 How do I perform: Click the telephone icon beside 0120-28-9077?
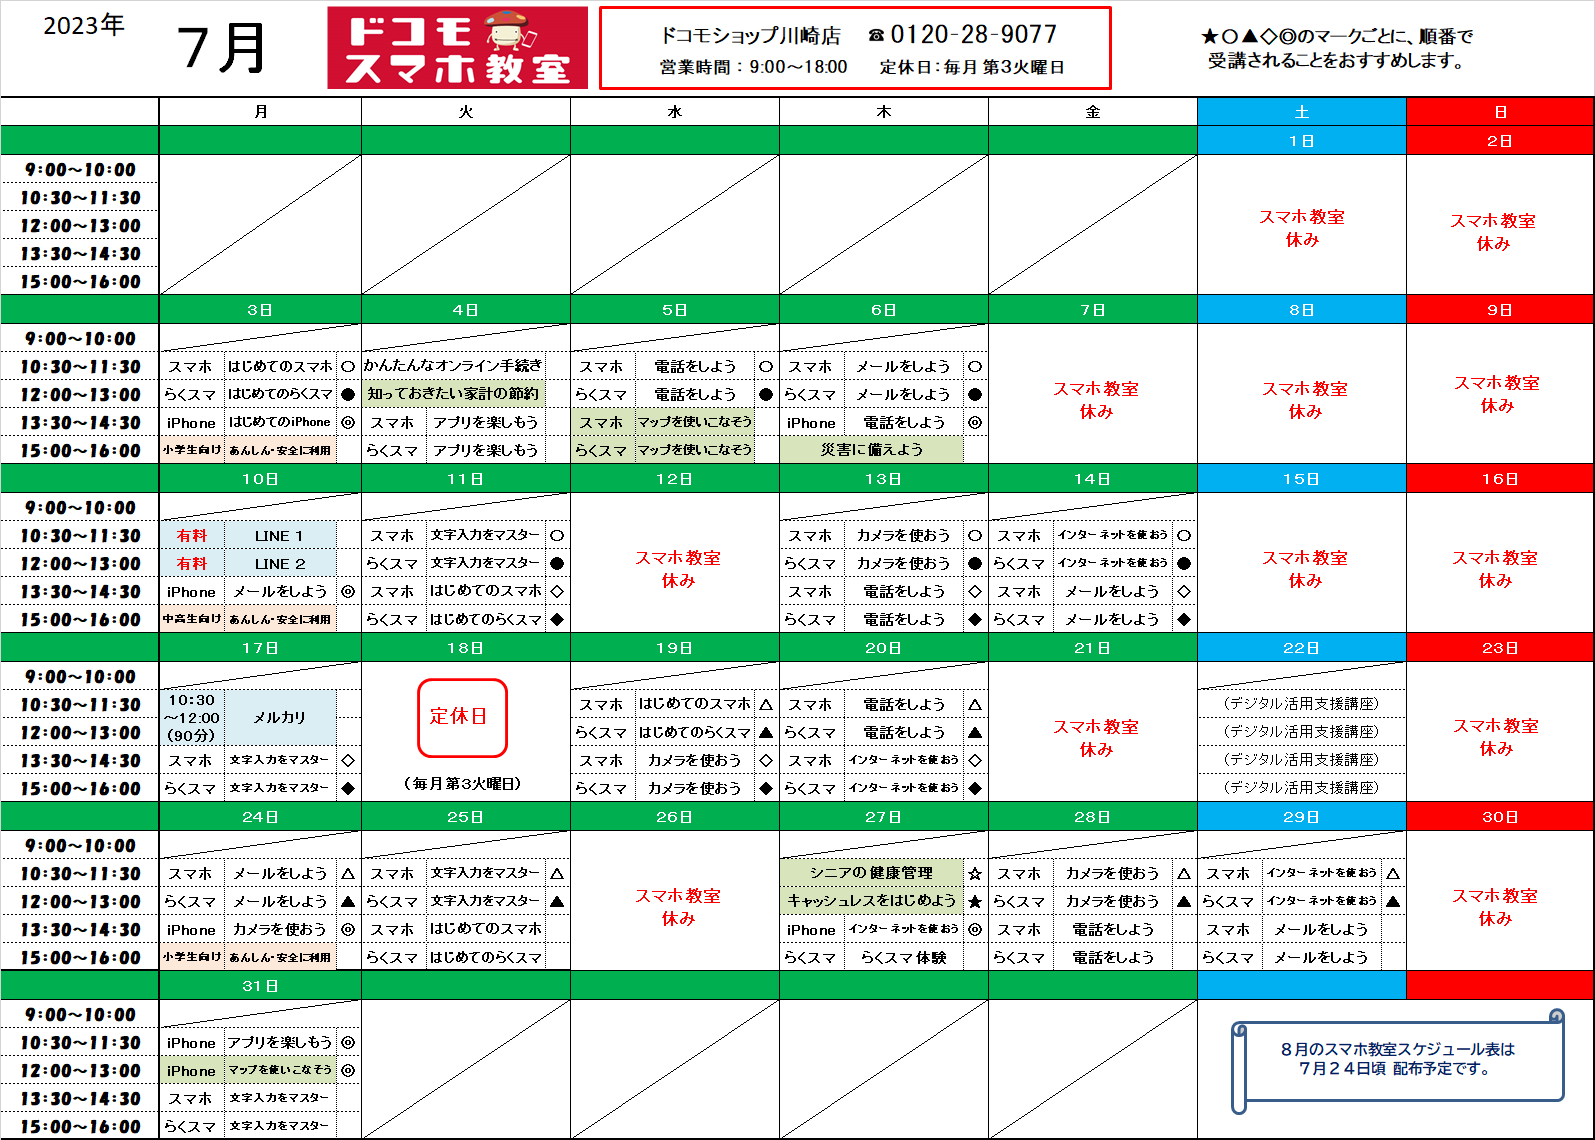pos(876,35)
